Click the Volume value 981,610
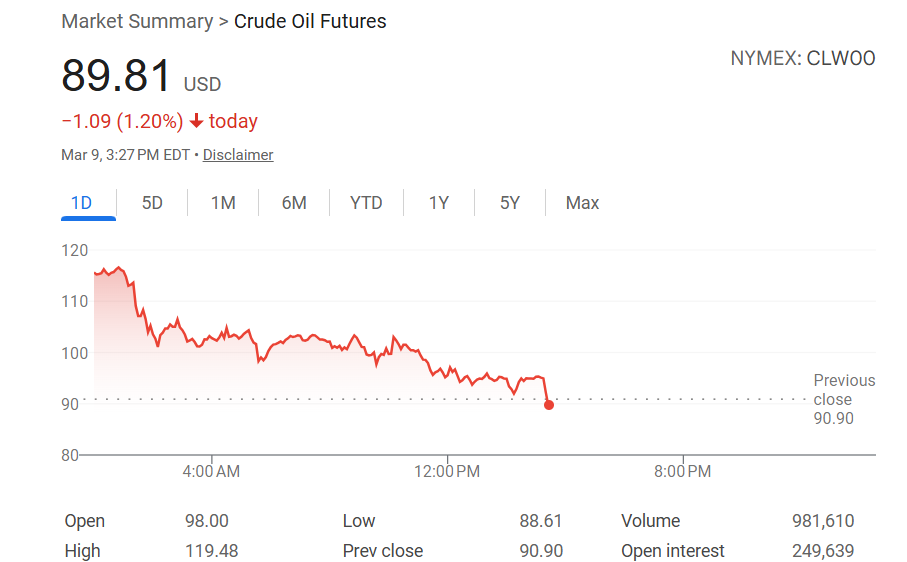907x562 pixels. 822,521
